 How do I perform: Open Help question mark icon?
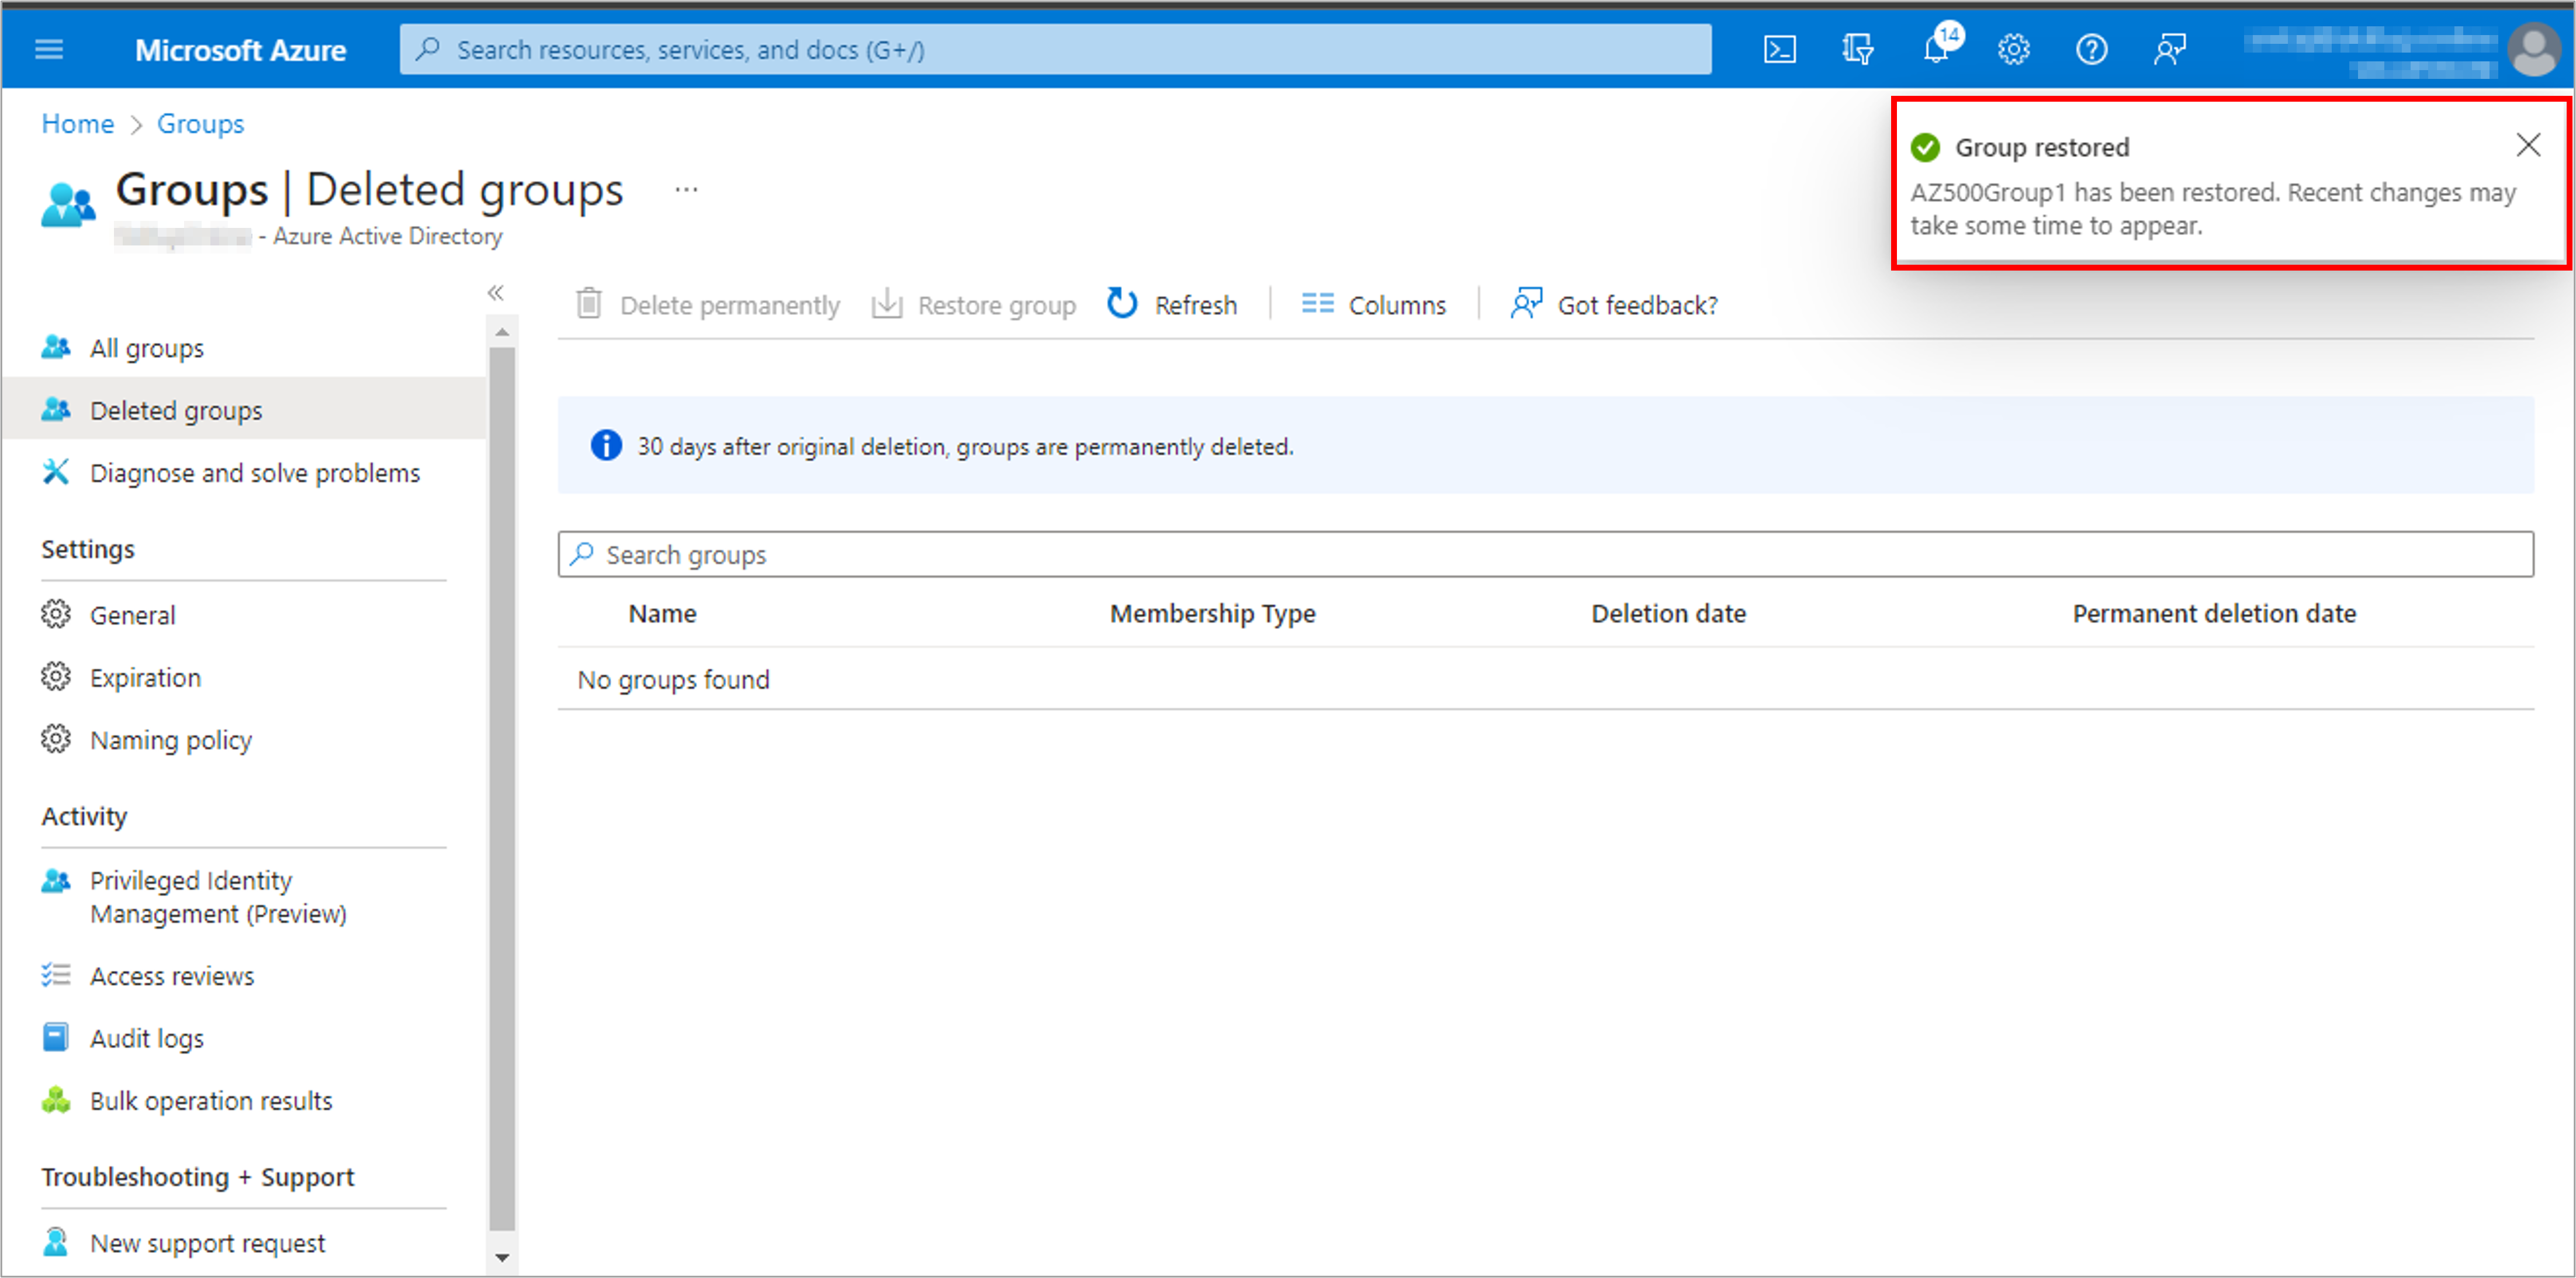tap(2091, 49)
